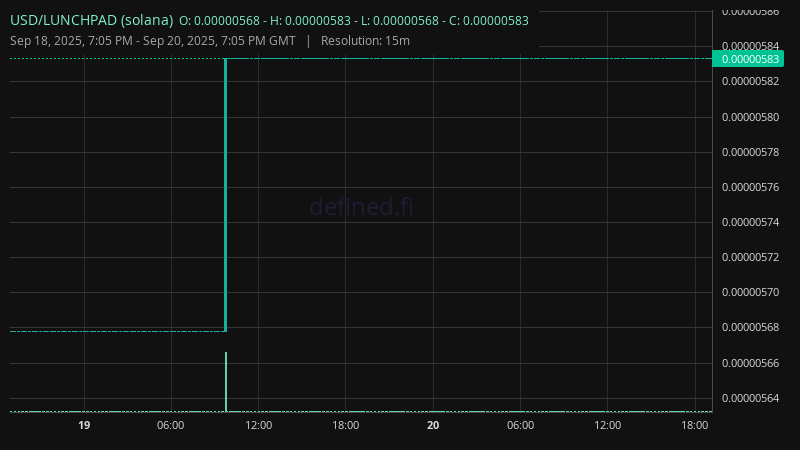Viewport: 800px width, 450px height.
Task: Click the 0.00000578 price axis label
Action: point(751,152)
